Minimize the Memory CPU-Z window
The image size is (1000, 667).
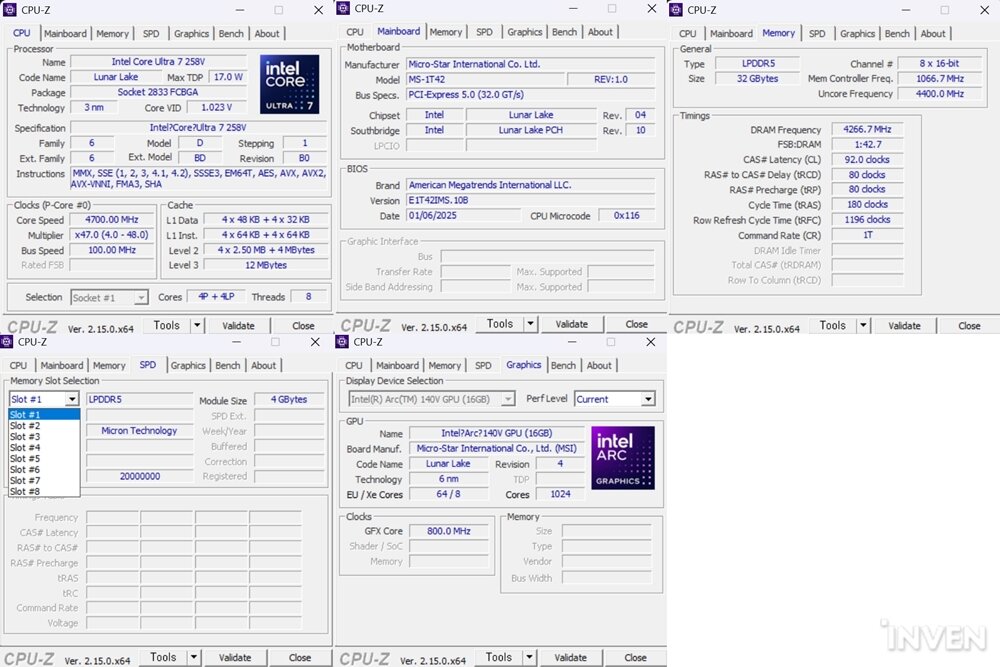906,10
